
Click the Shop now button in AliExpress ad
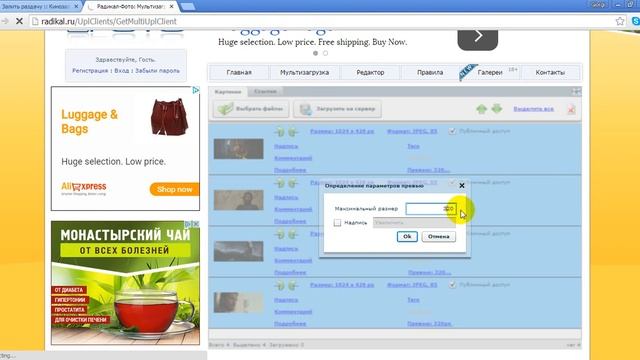[x=174, y=189]
